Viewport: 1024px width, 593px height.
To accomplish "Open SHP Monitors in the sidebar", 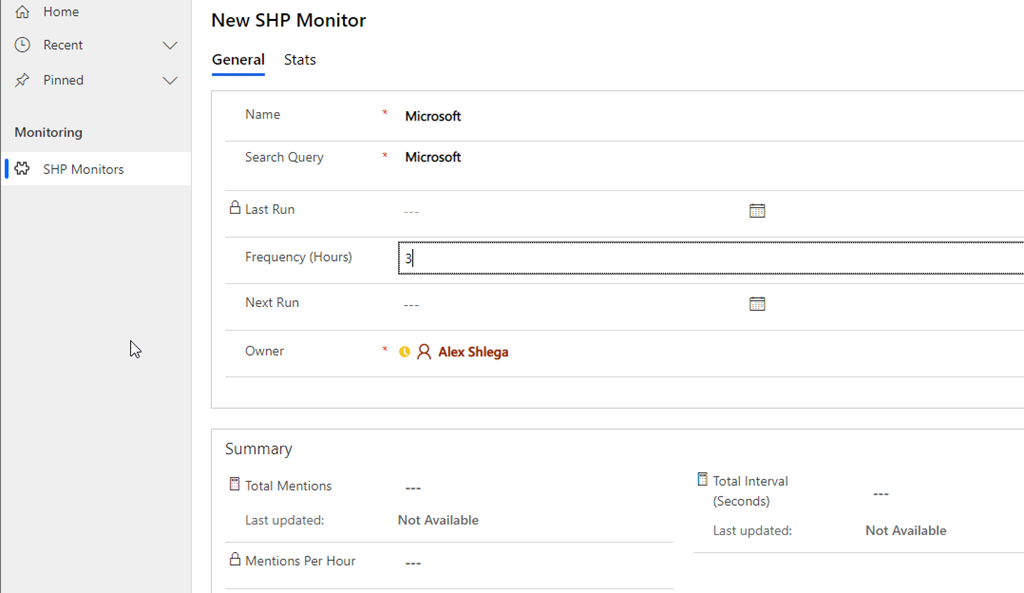I will (96, 169).
